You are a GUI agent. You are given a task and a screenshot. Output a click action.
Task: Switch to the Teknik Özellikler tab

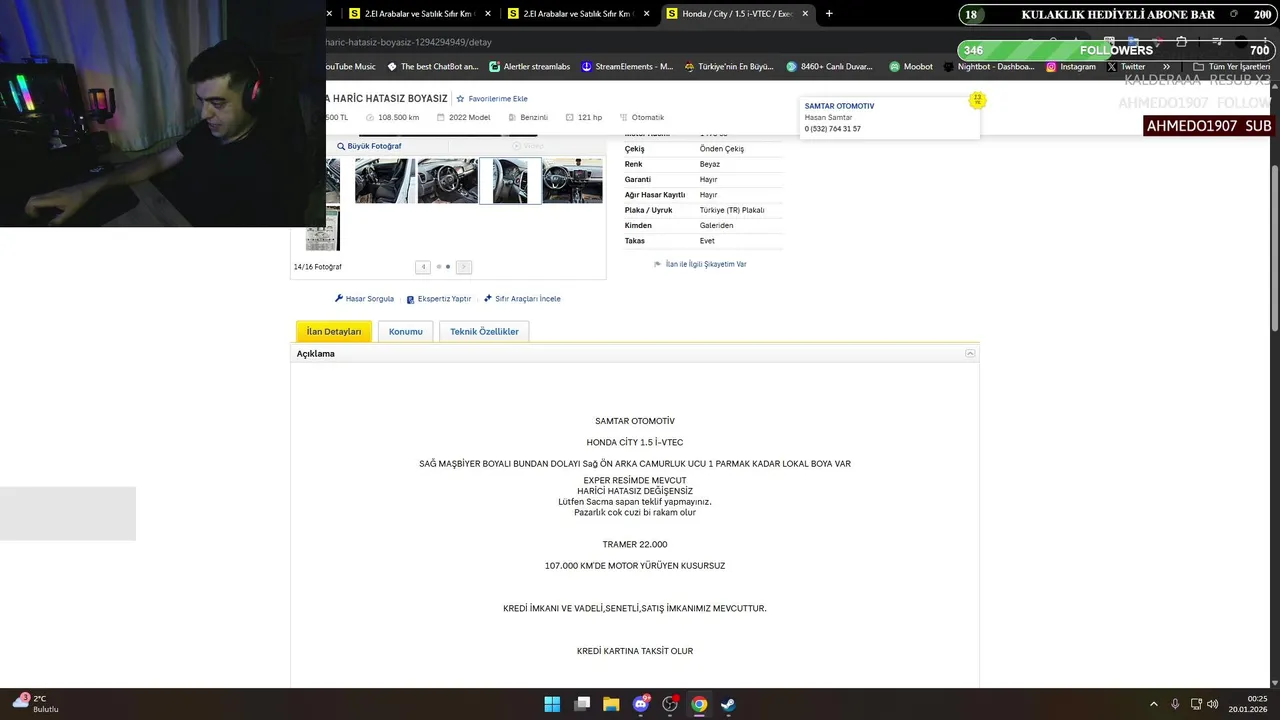coord(484,331)
